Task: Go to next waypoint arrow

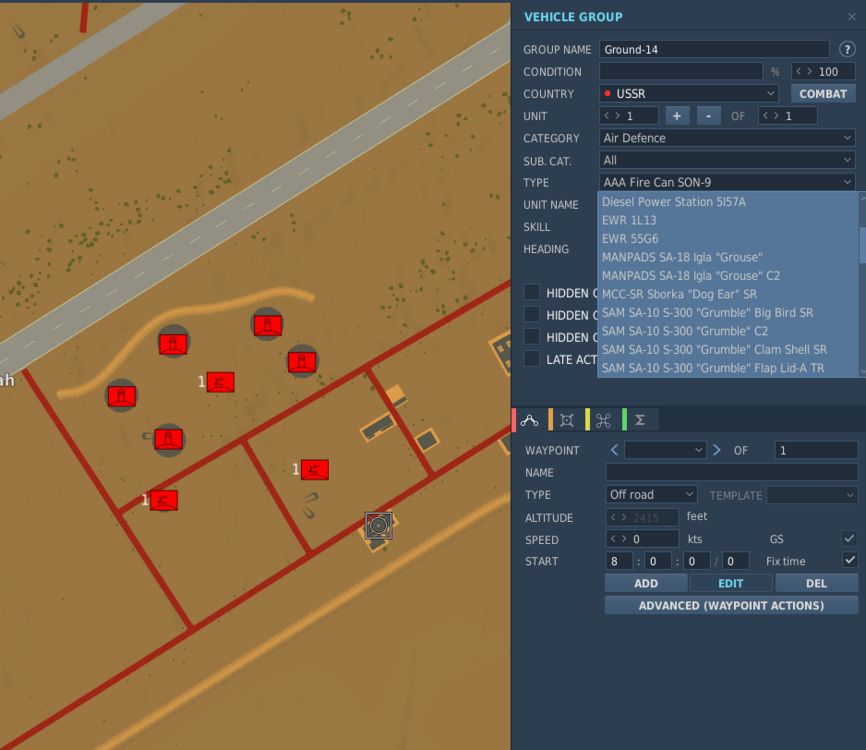Action: tap(716, 450)
